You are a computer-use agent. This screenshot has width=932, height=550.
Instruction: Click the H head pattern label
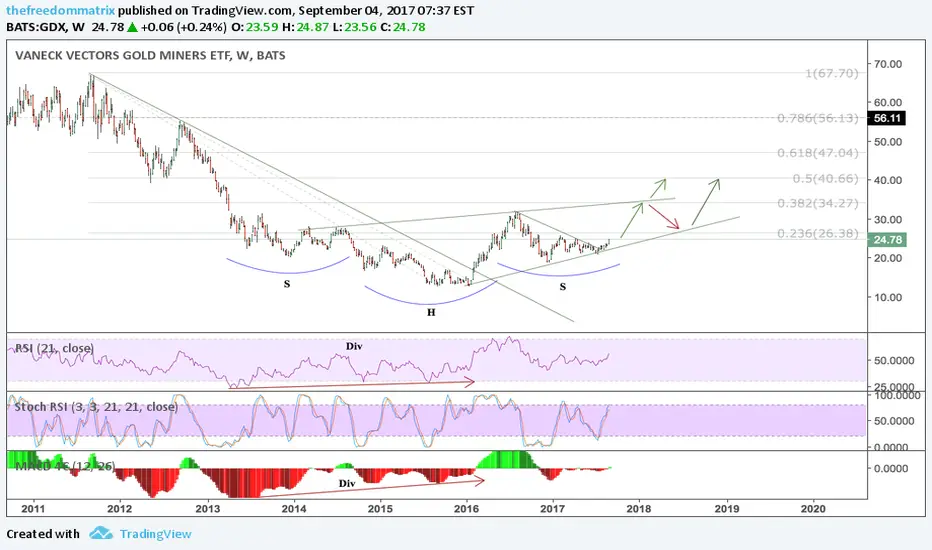(431, 312)
